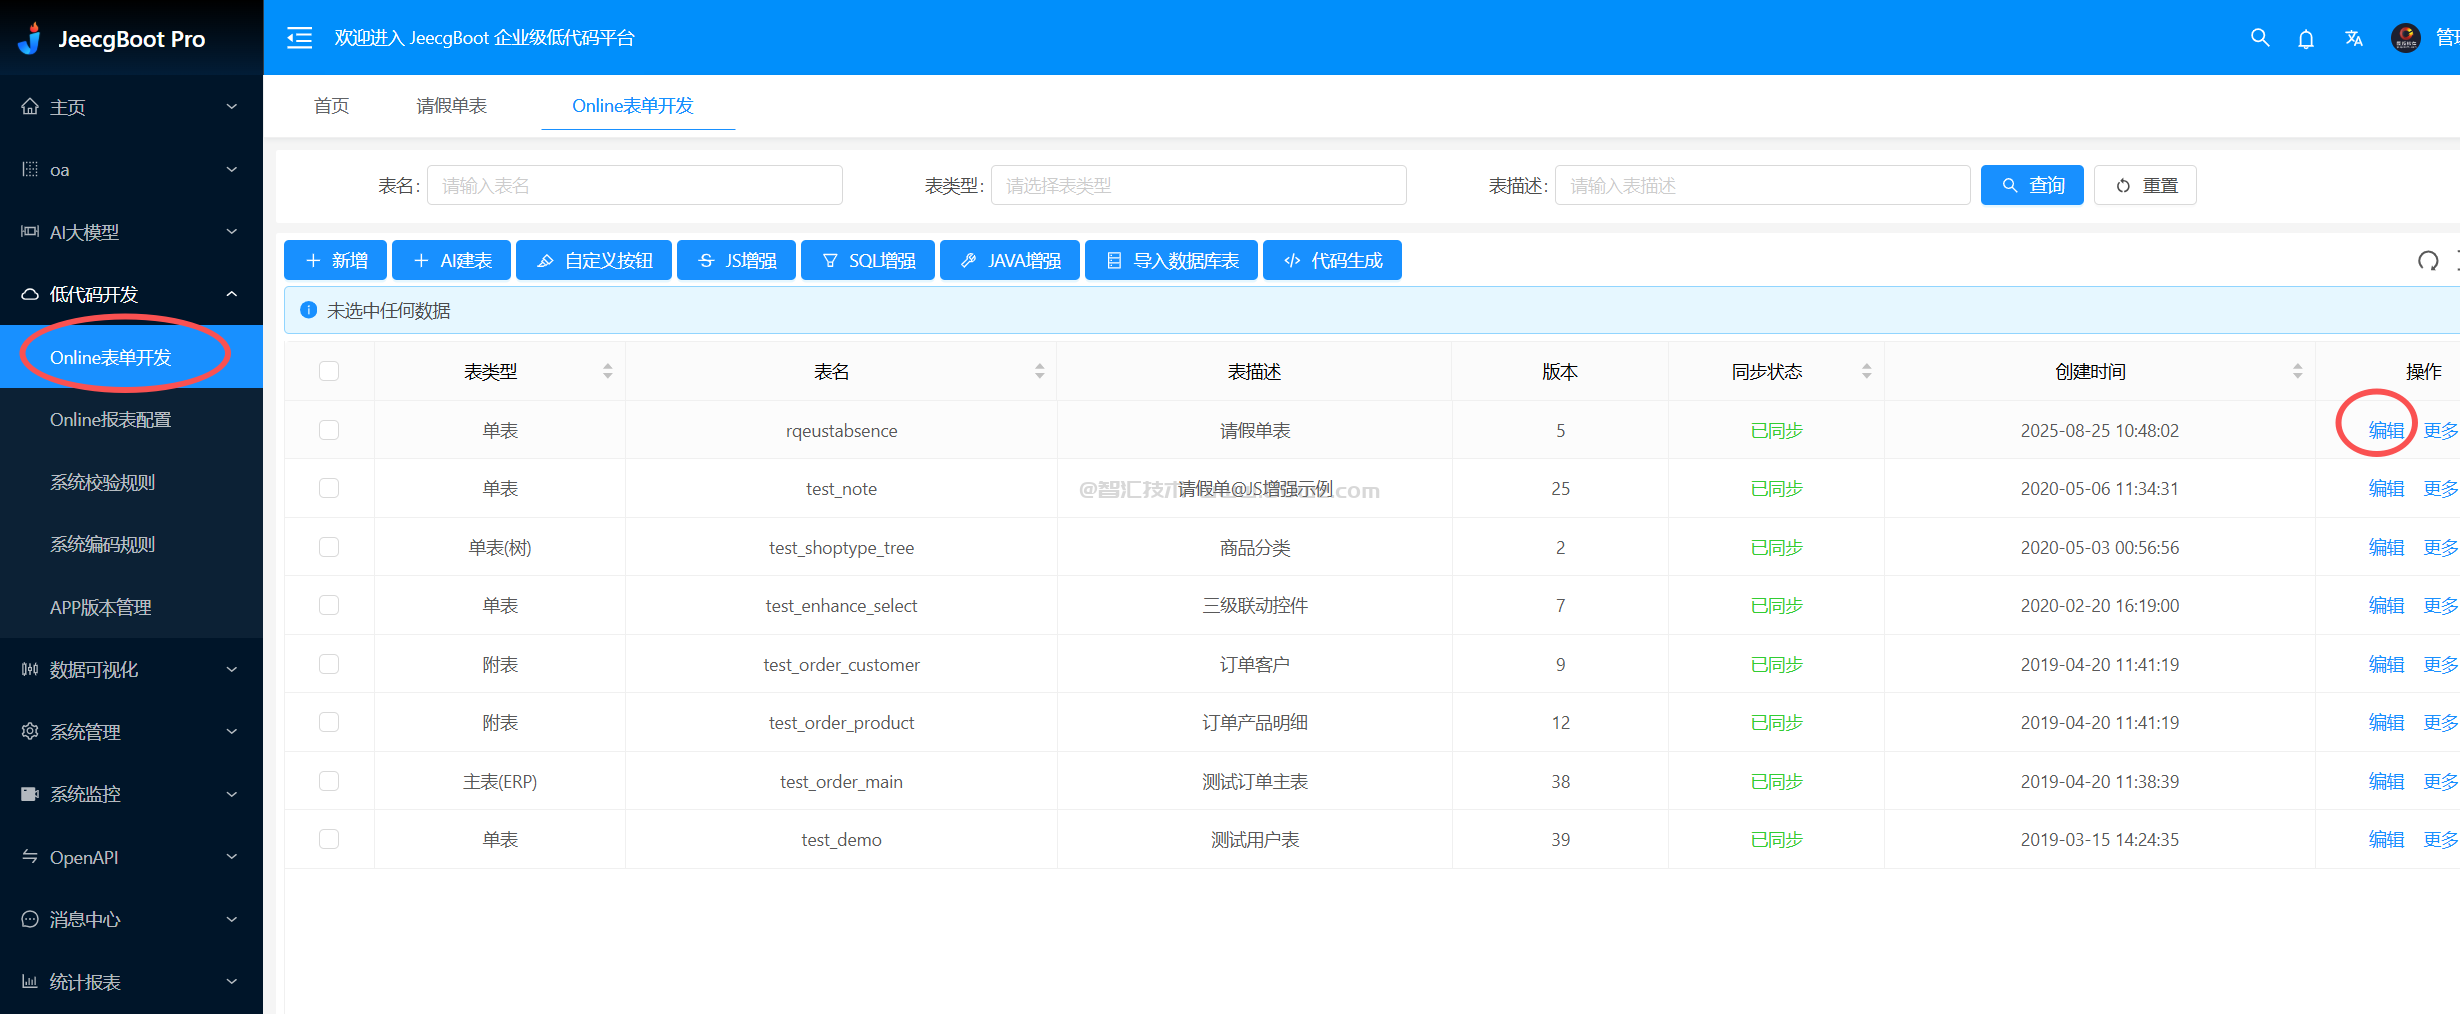Click the 新增 add button

(335, 260)
